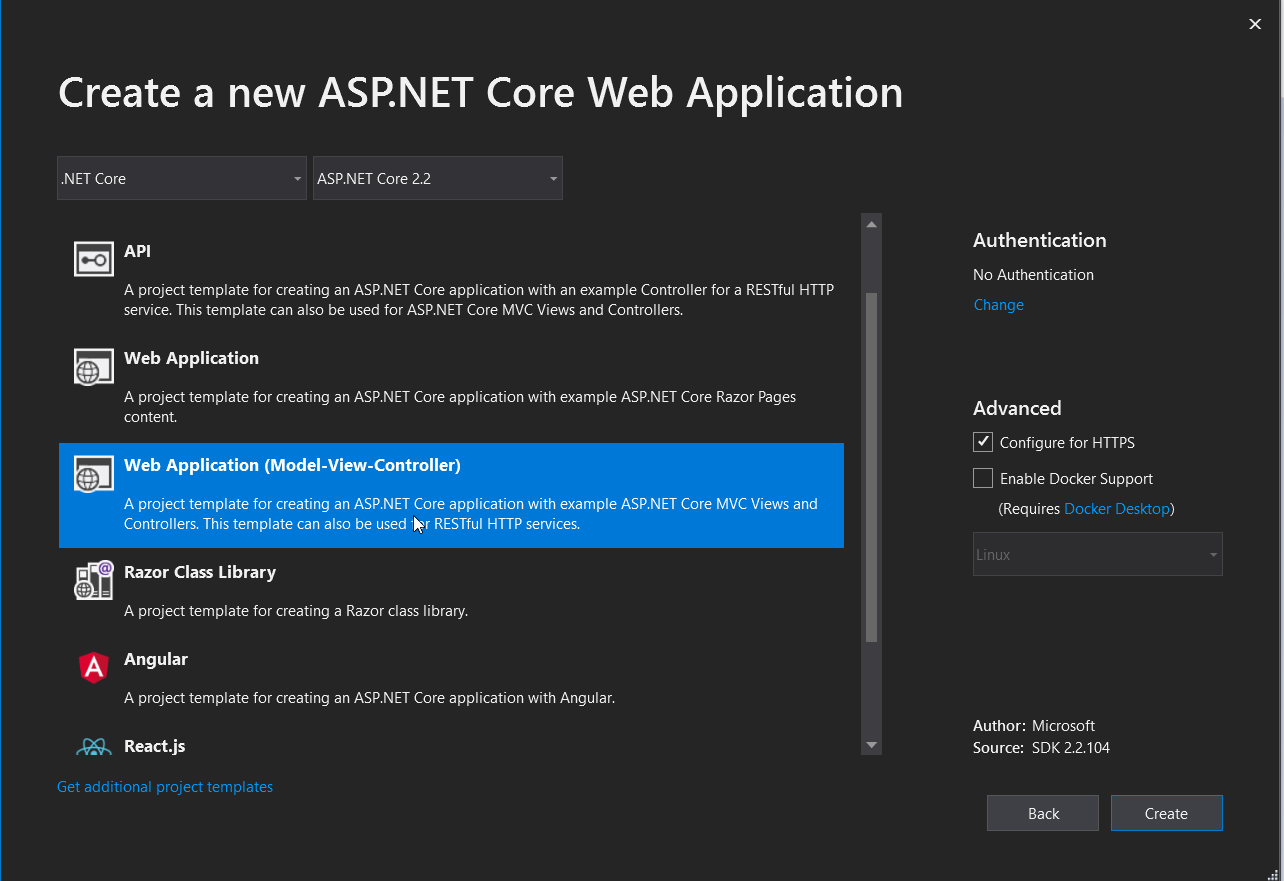Uncheck Configure for HTTPS
The image size is (1284, 881).
983,442
